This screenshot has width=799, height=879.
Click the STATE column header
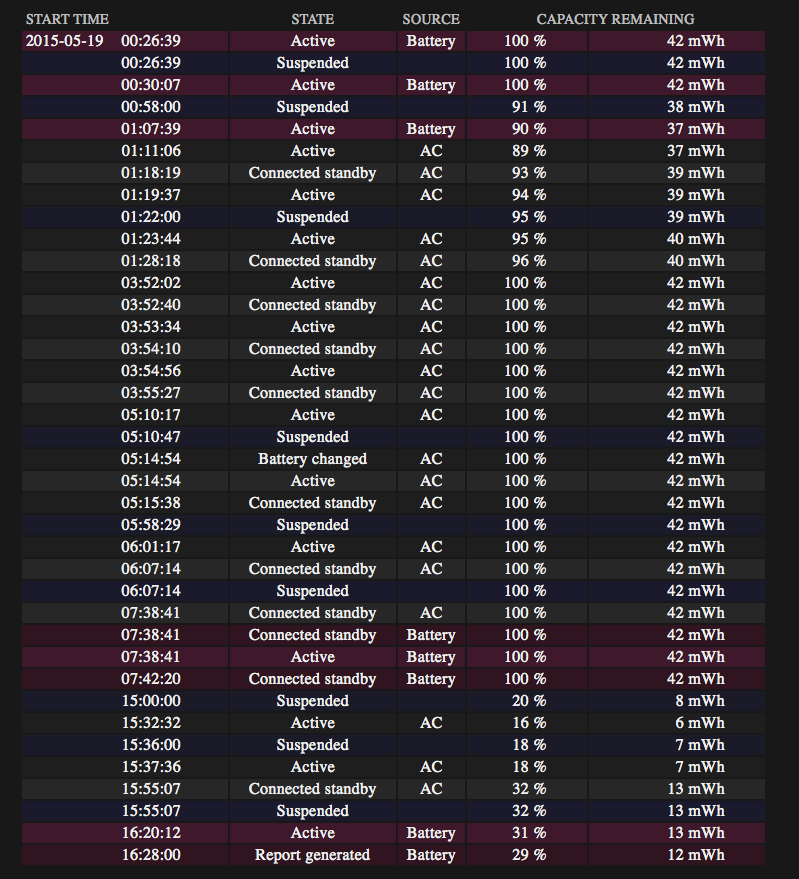(312, 19)
